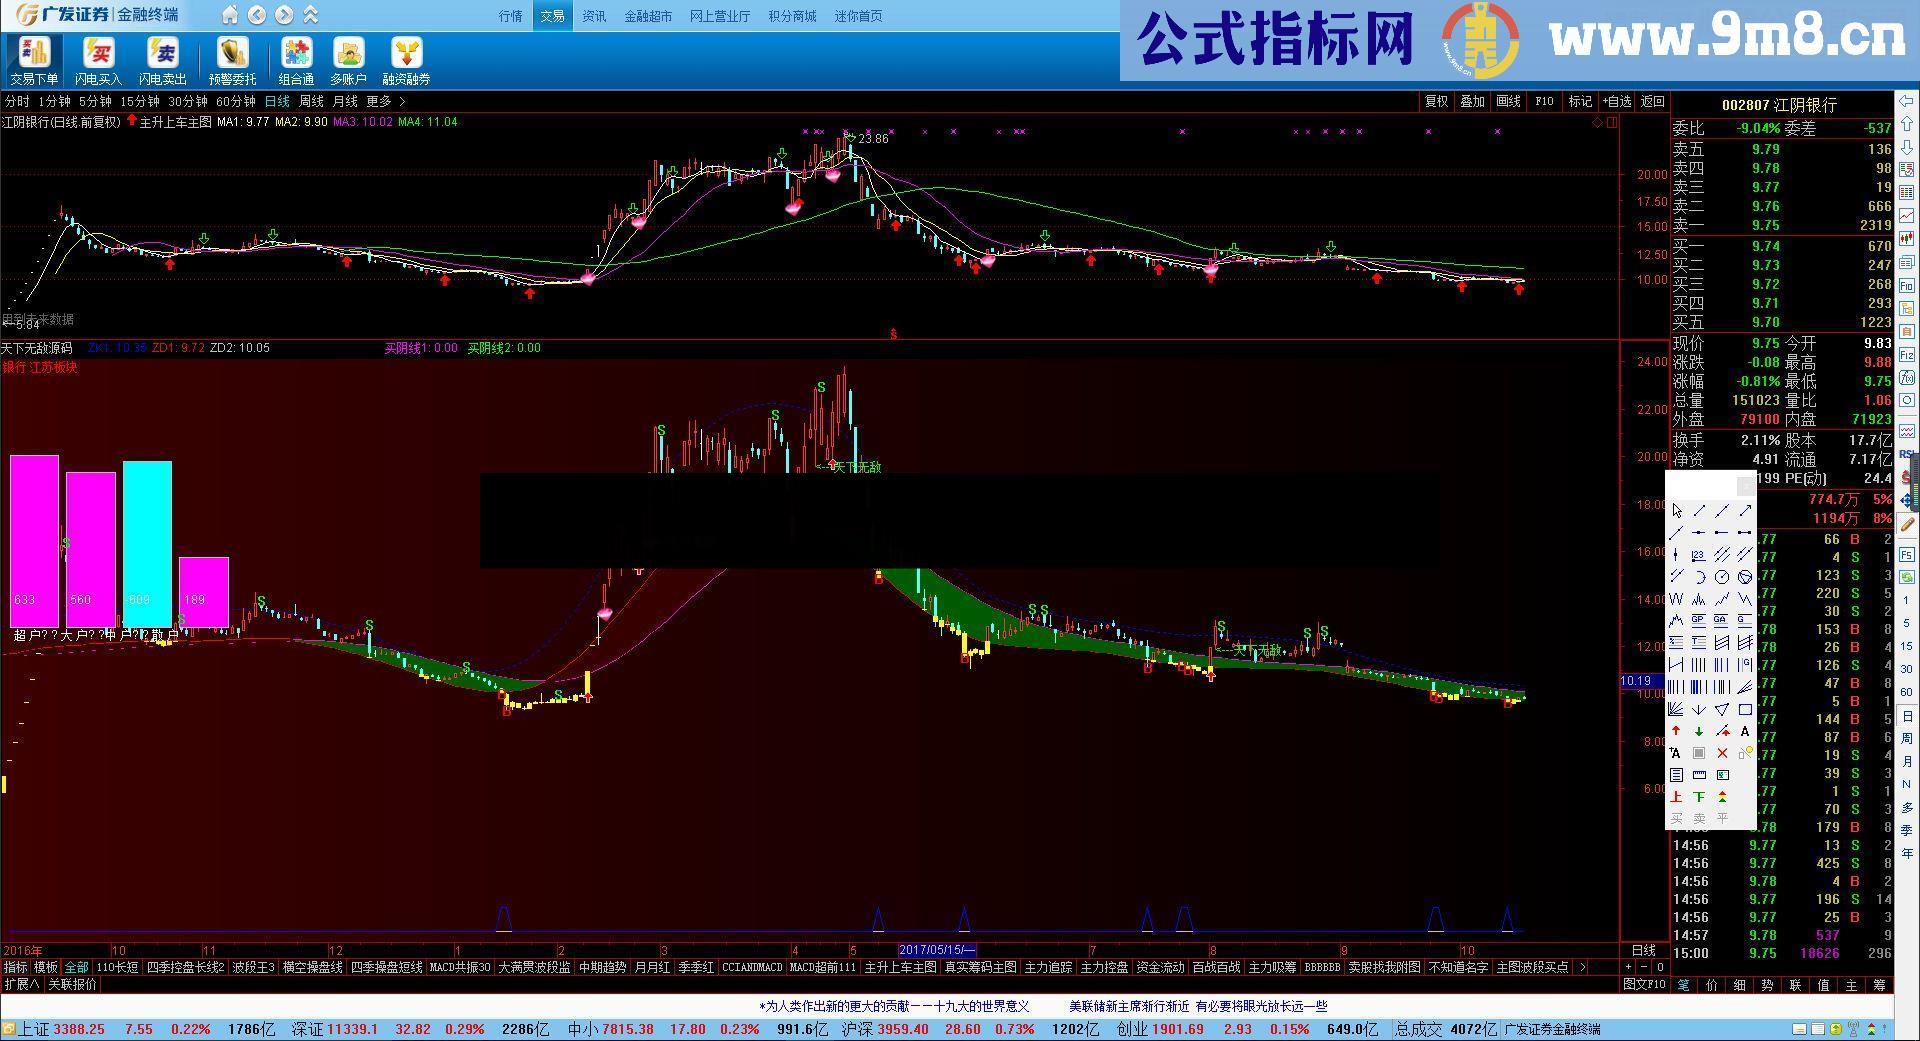Select the pointer tool in drawing palette
This screenshot has width=1920, height=1041.
[1677, 510]
